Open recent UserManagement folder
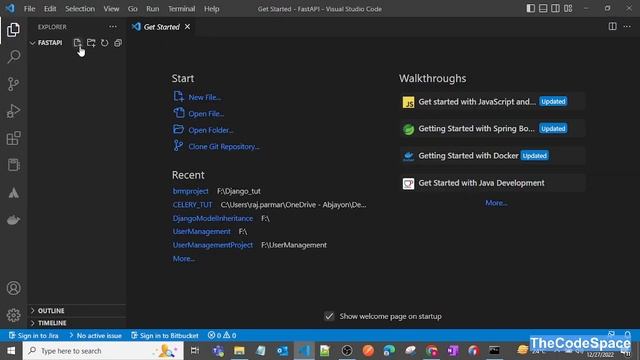This screenshot has height=360, width=640. (x=201, y=231)
